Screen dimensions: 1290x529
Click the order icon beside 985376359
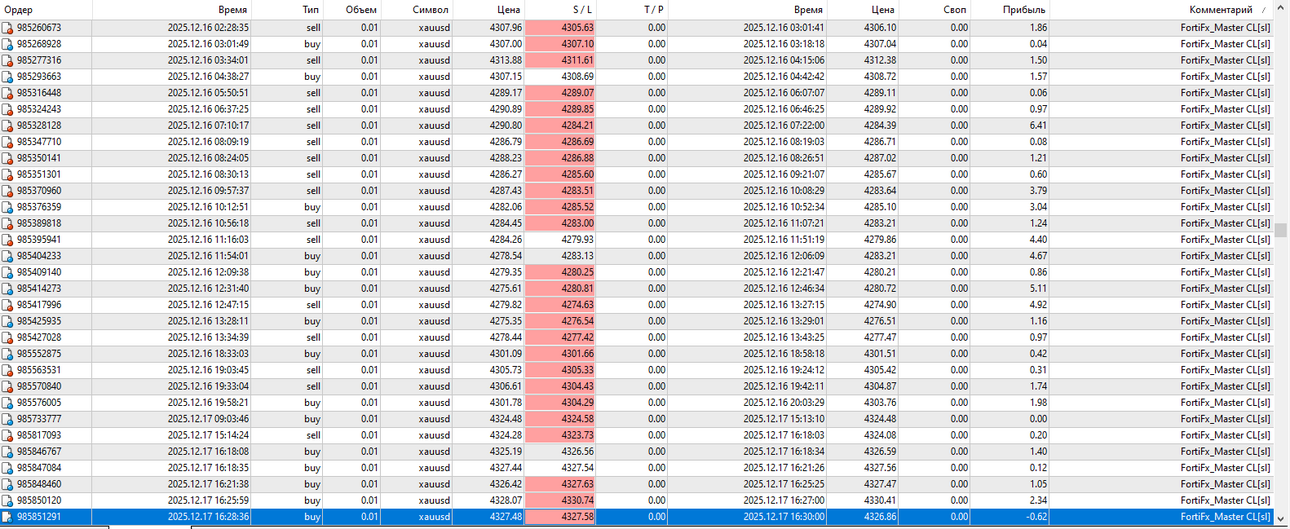pyautogui.click(x=8, y=207)
